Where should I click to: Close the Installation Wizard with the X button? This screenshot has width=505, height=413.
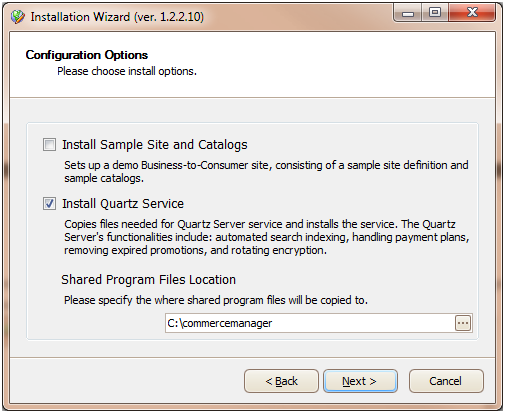(472, 13)
